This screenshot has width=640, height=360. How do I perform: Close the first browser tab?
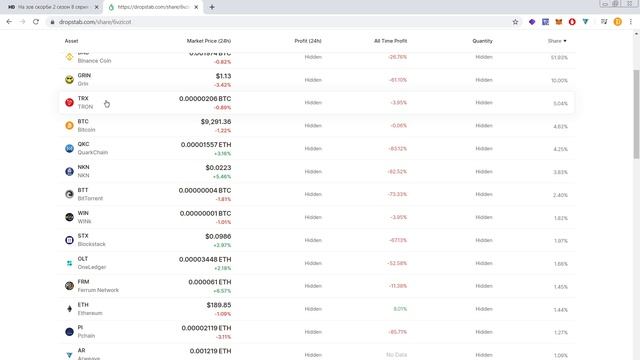[96, 7]
